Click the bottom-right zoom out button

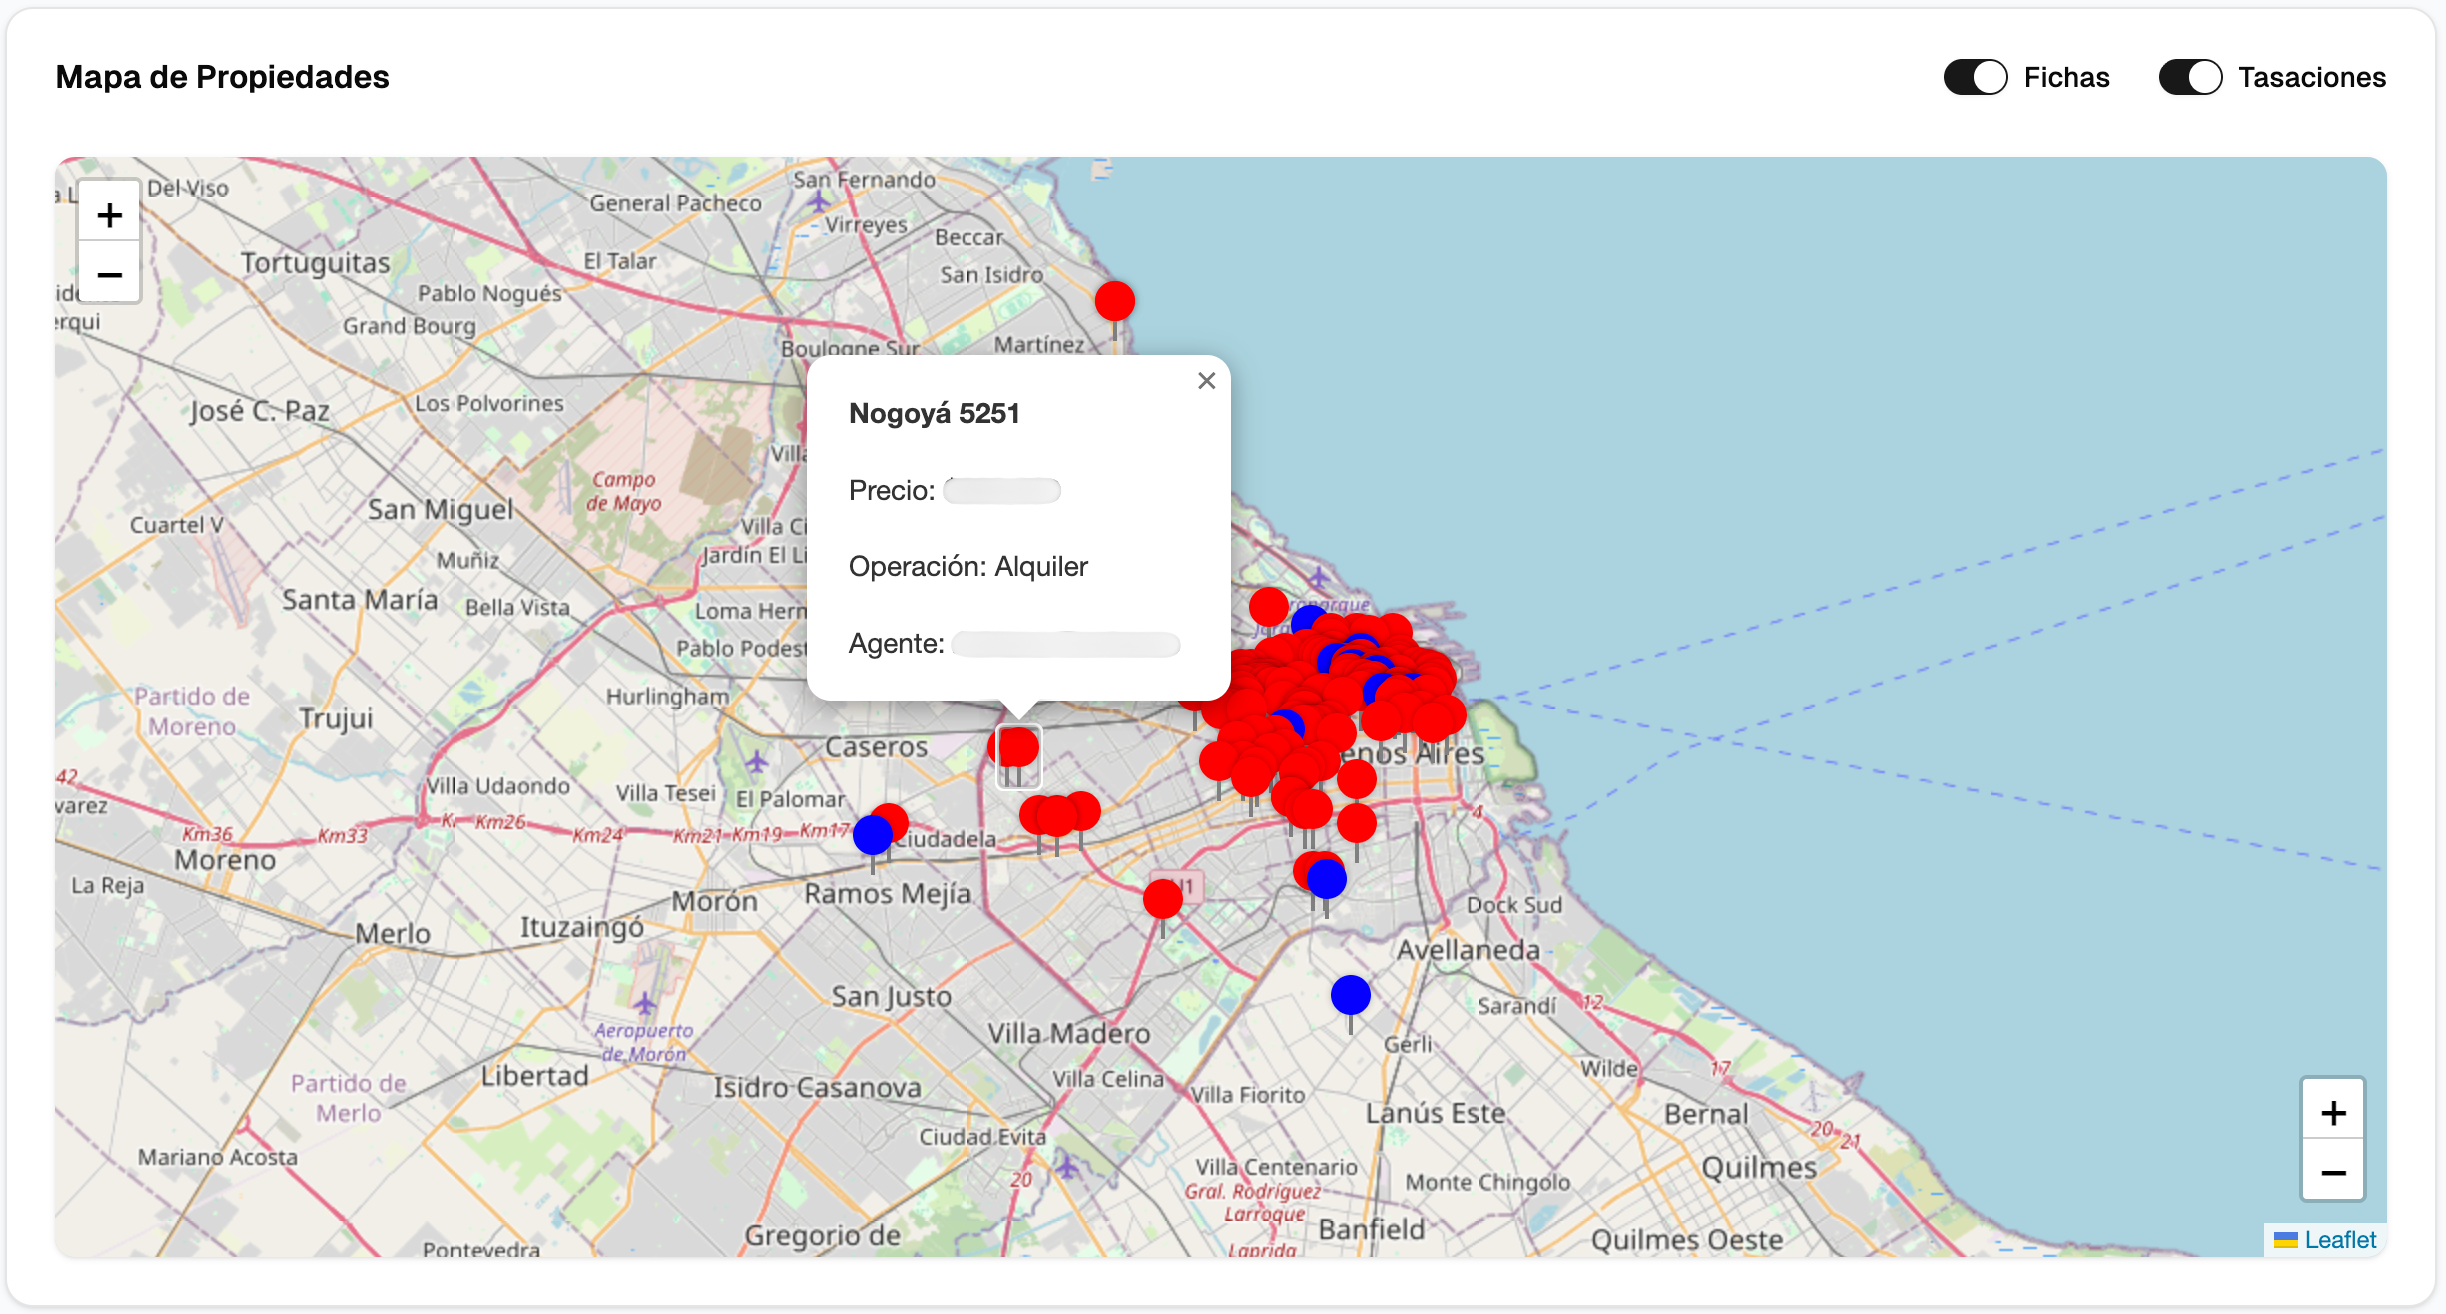click(x=2332, y=1172)
